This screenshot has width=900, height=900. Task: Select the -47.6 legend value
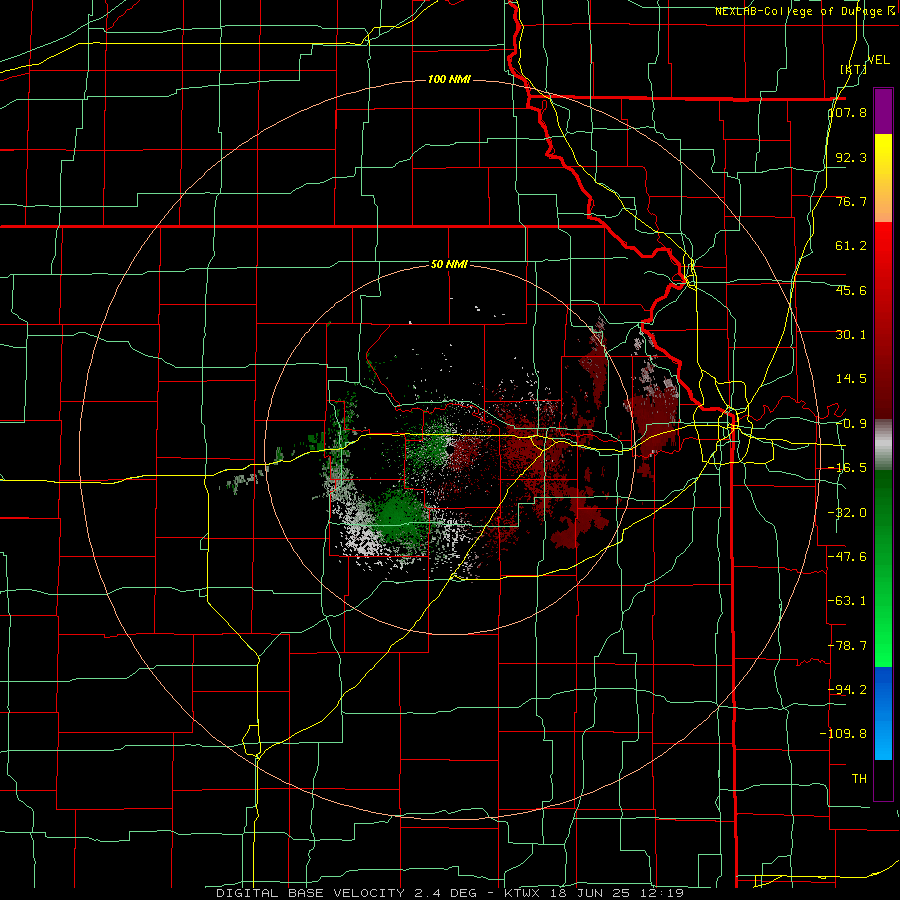(847, 557)
